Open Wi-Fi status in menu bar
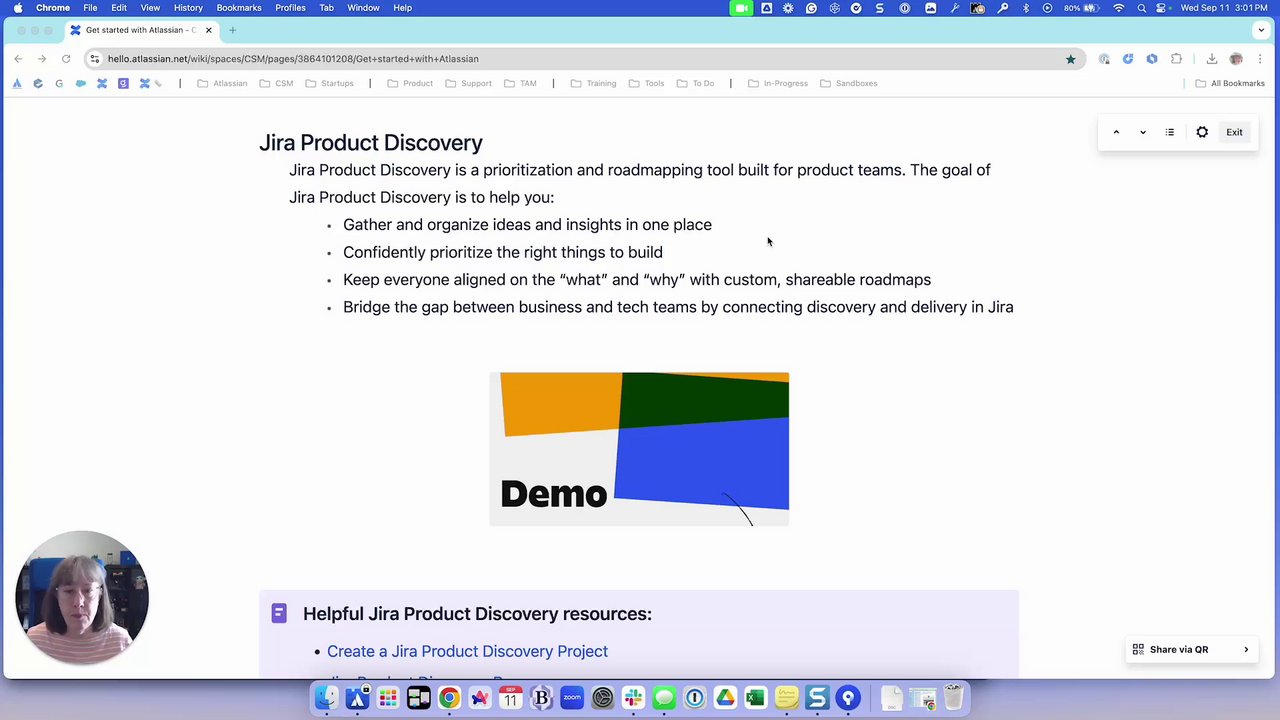This screenshot has width=1280, height=720. (x=1118, y=8)
